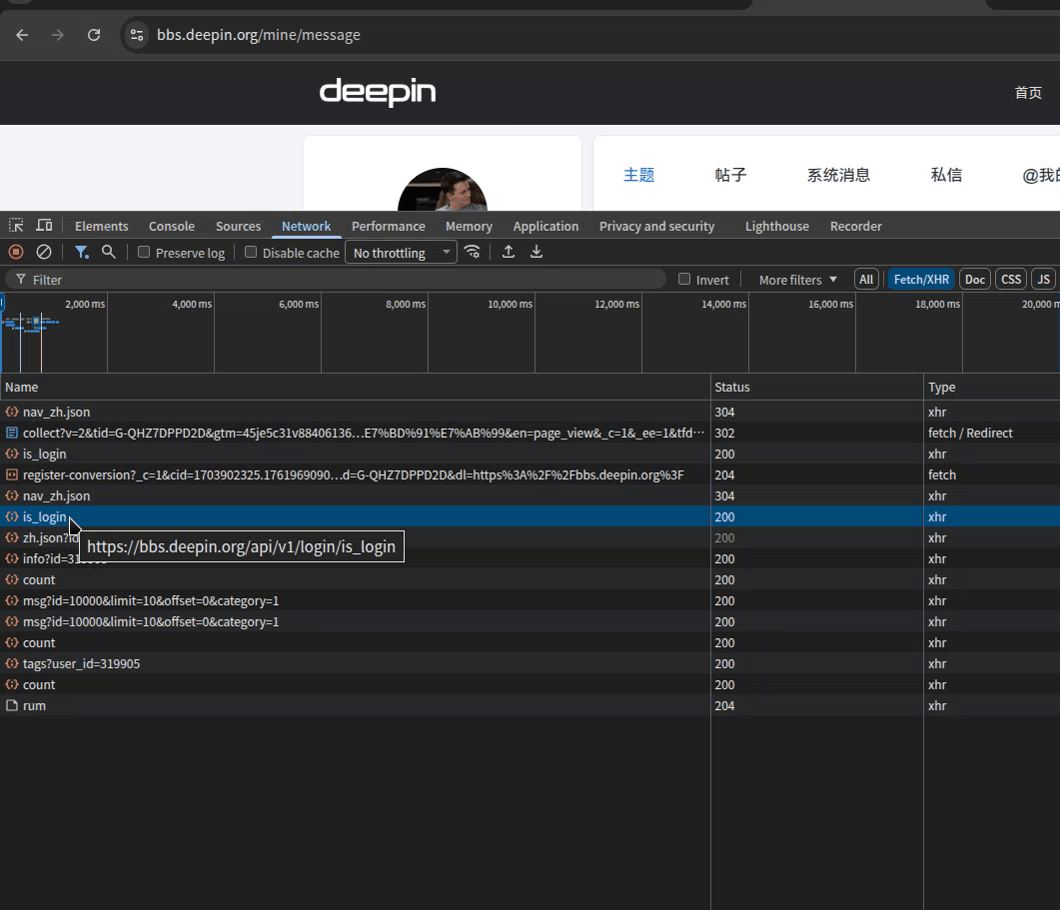The image size is (1060, 910).
Task: Tick the Invert filter checkbox
Action: tap(684, 279)
